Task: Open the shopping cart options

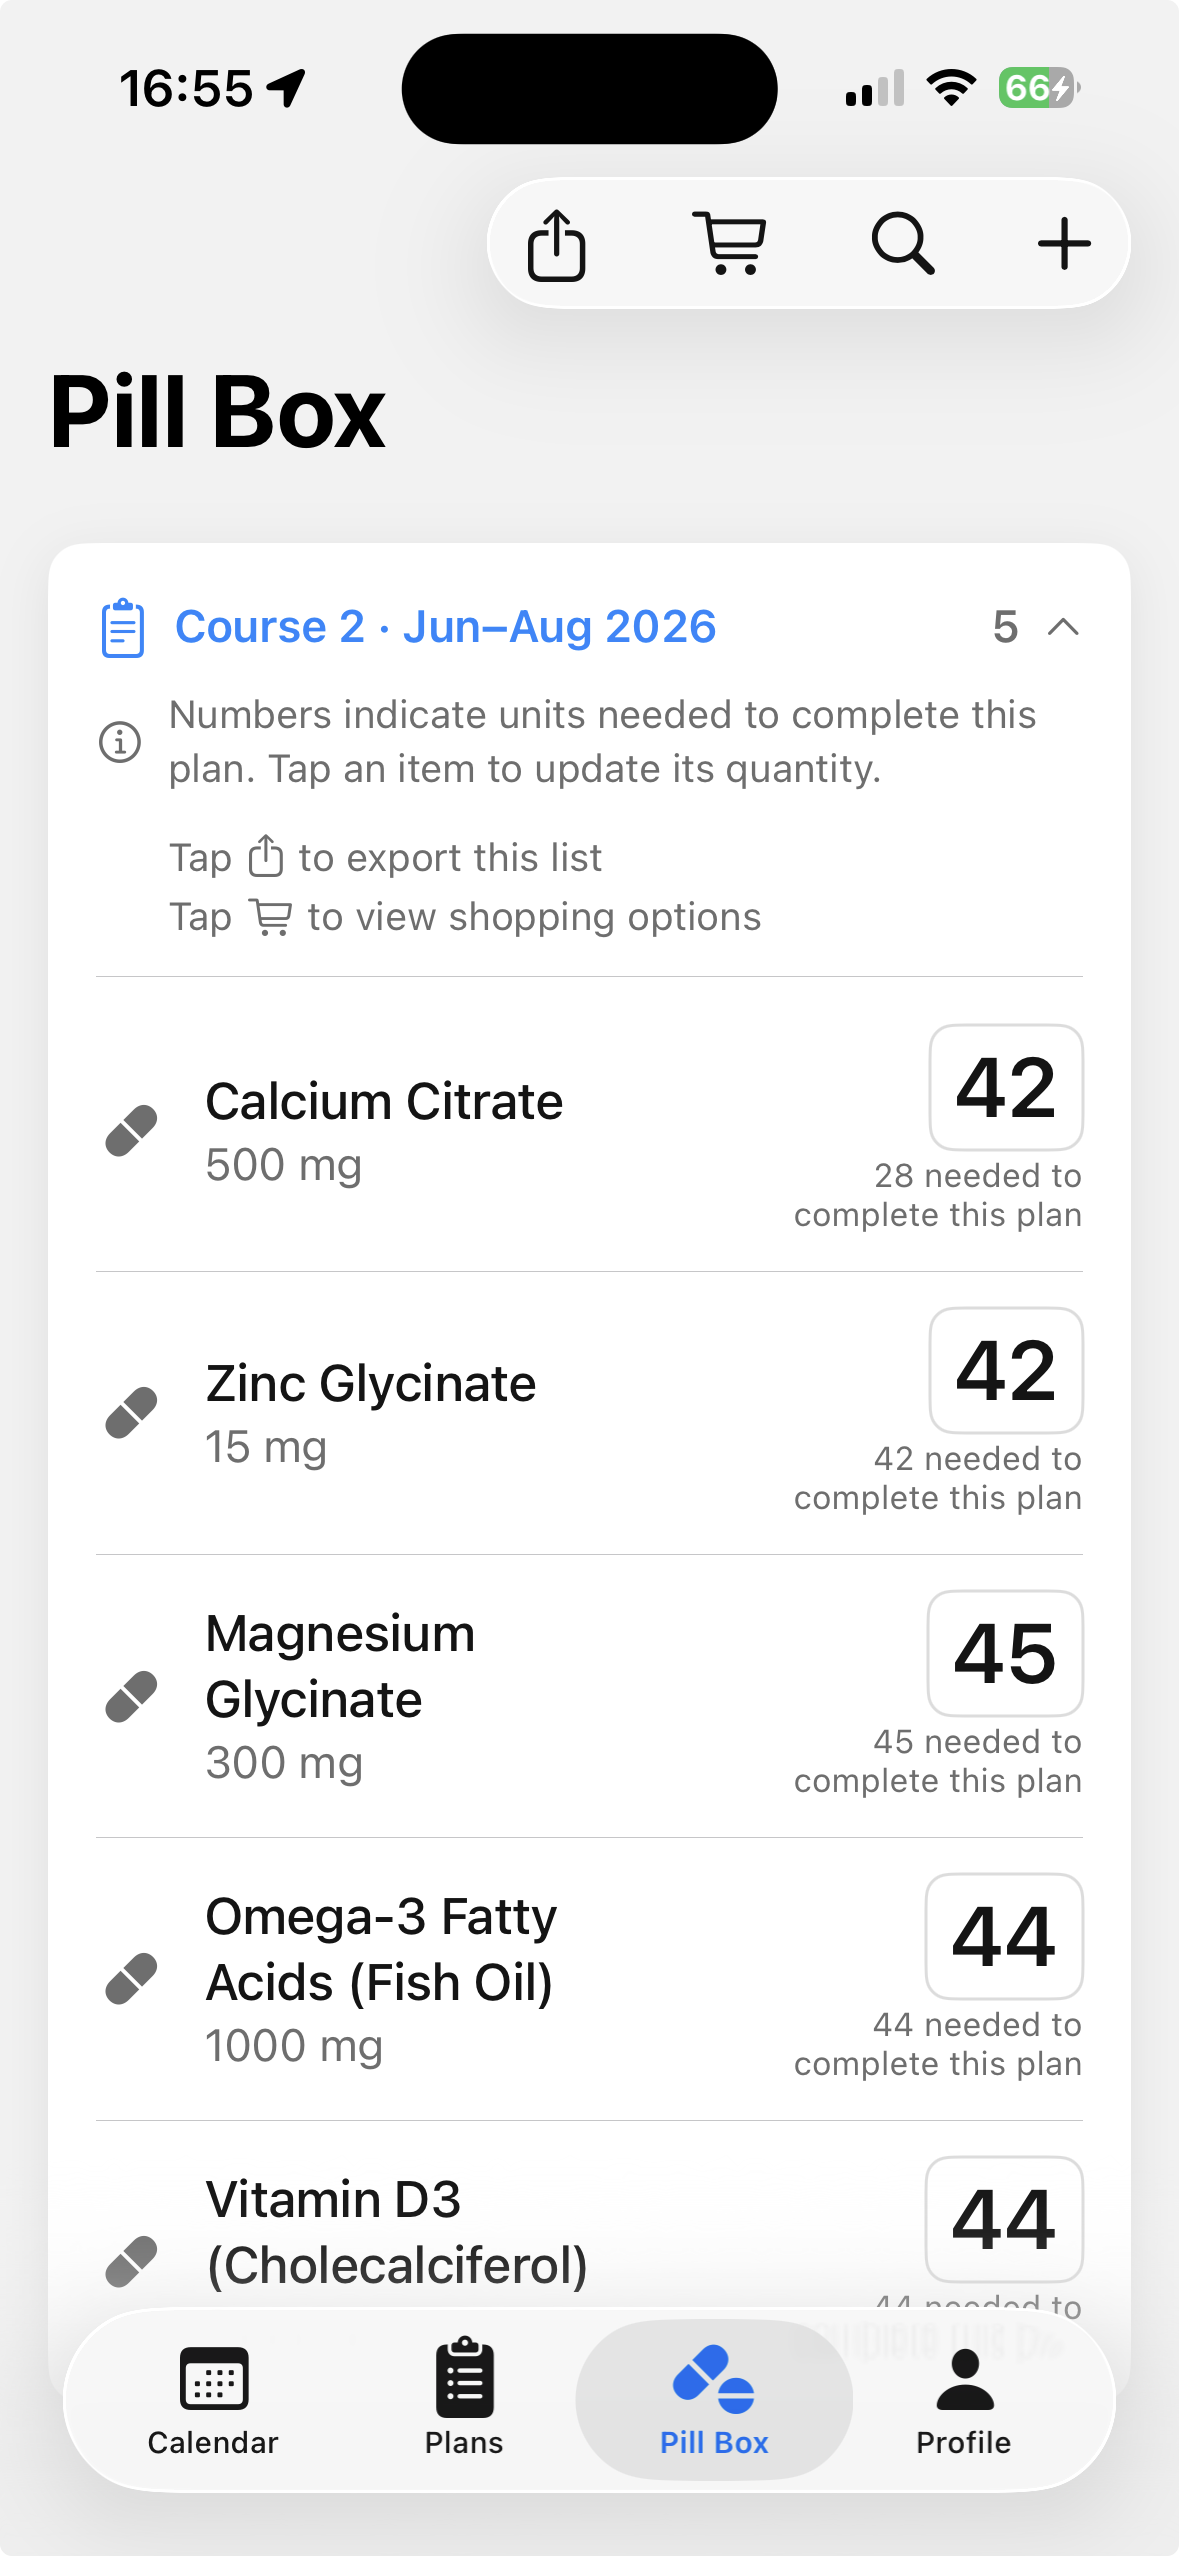Action: click(730, 243)
